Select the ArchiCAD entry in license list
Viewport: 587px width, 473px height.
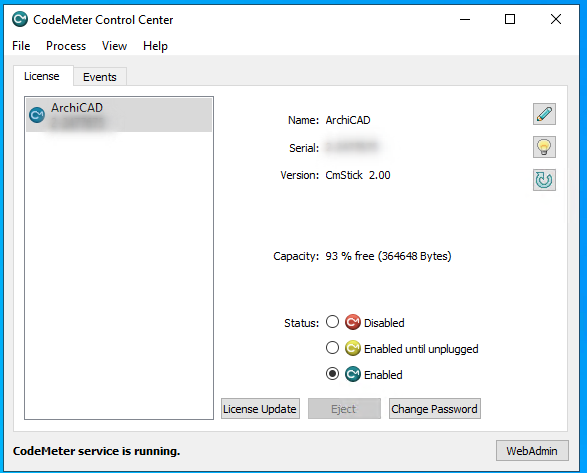pyautogui.click(x=119, y=115)
